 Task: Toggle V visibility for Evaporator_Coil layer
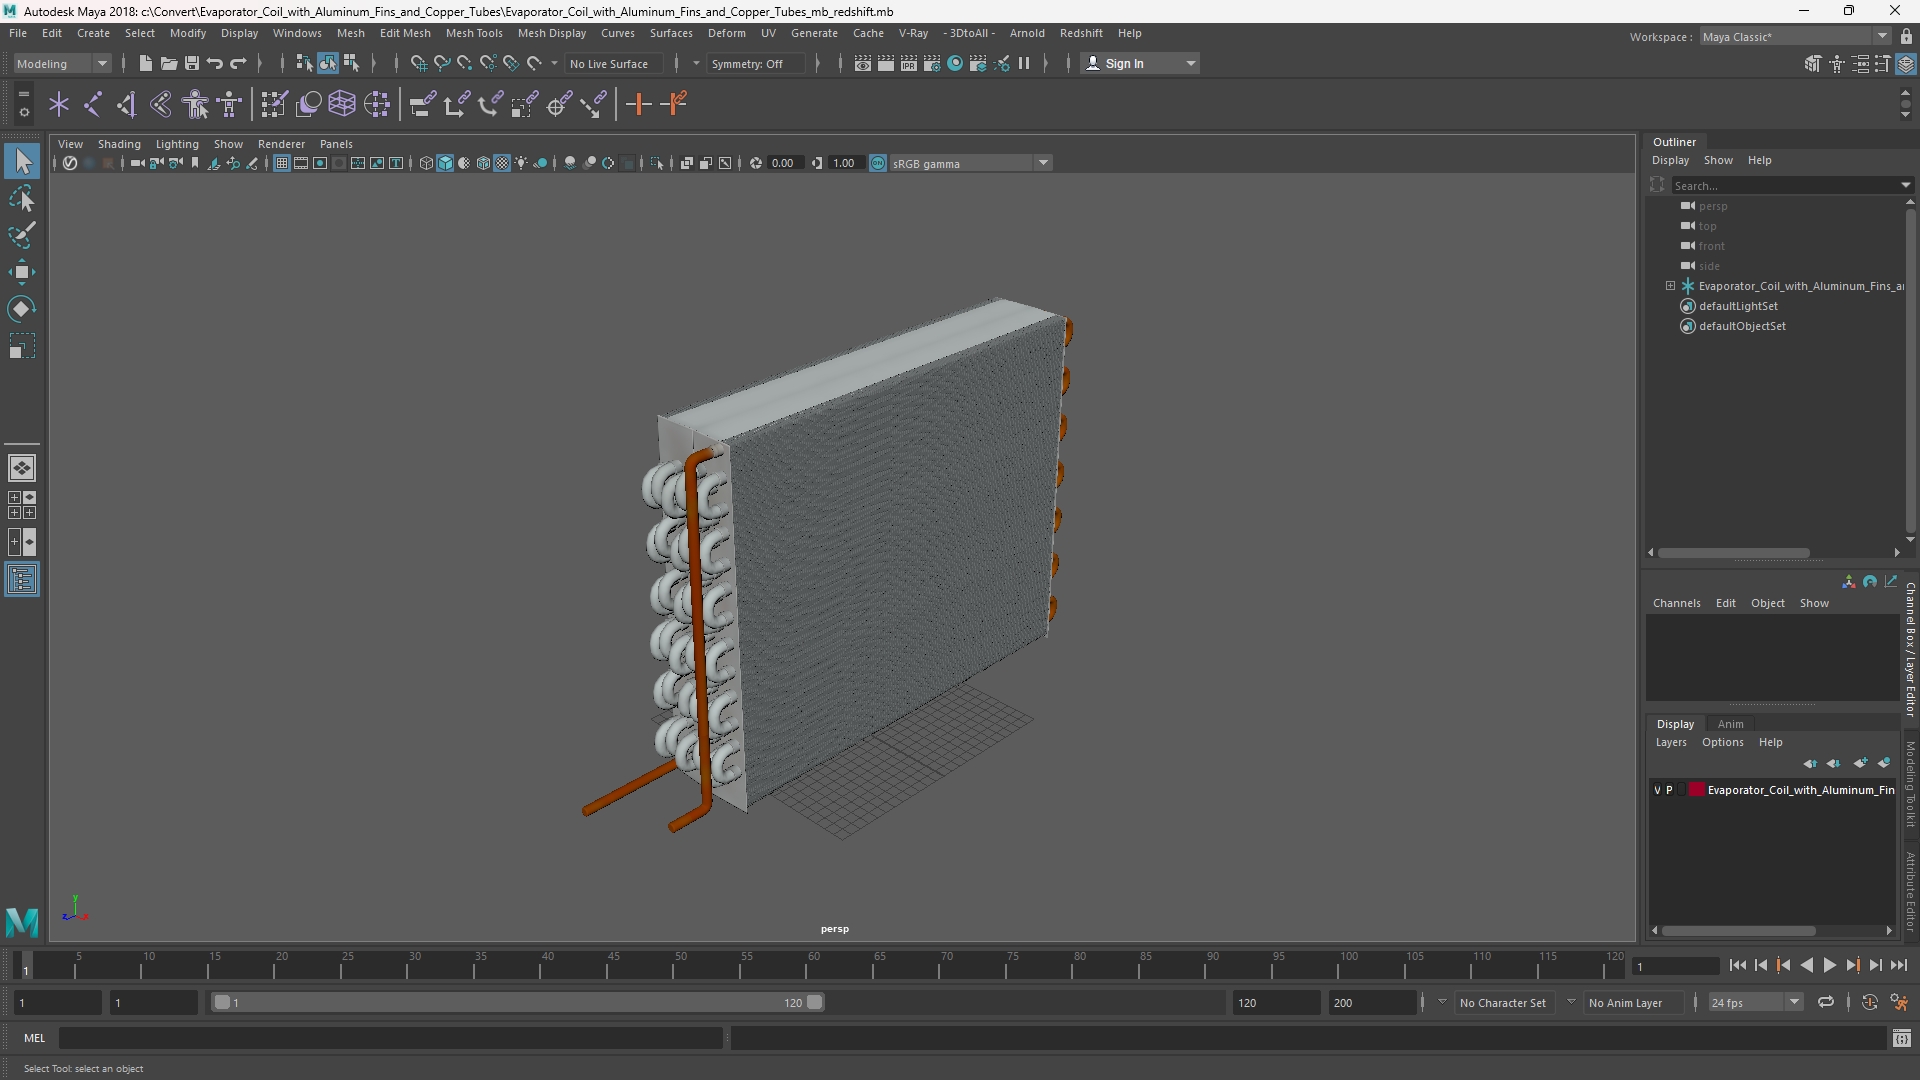tap(1657, 790)
